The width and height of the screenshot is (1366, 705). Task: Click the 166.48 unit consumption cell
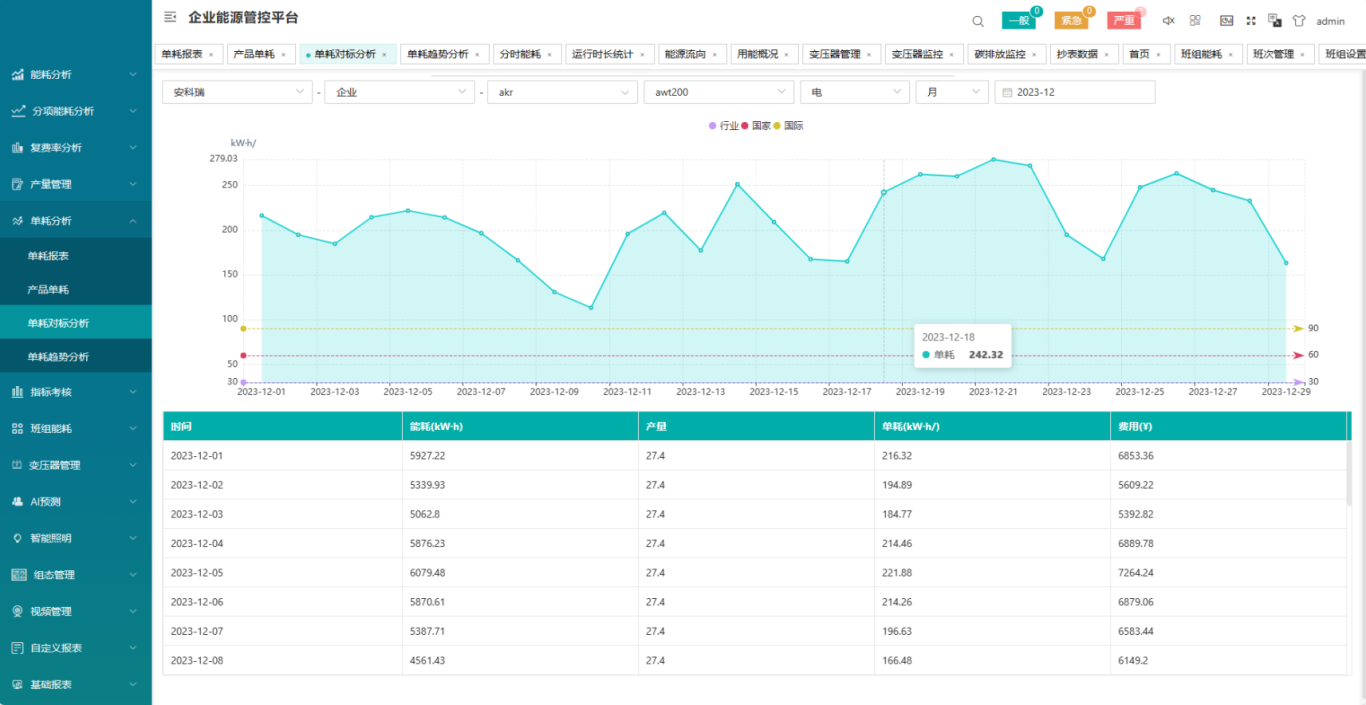992,661
